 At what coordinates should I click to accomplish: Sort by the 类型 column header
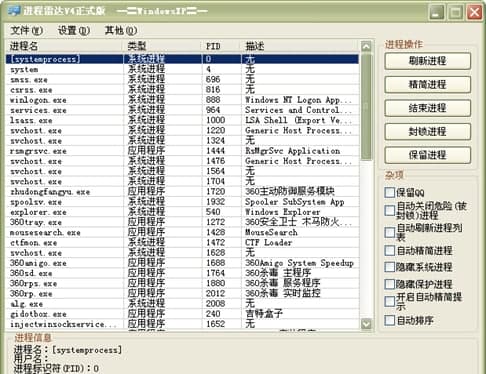point(163,46)
